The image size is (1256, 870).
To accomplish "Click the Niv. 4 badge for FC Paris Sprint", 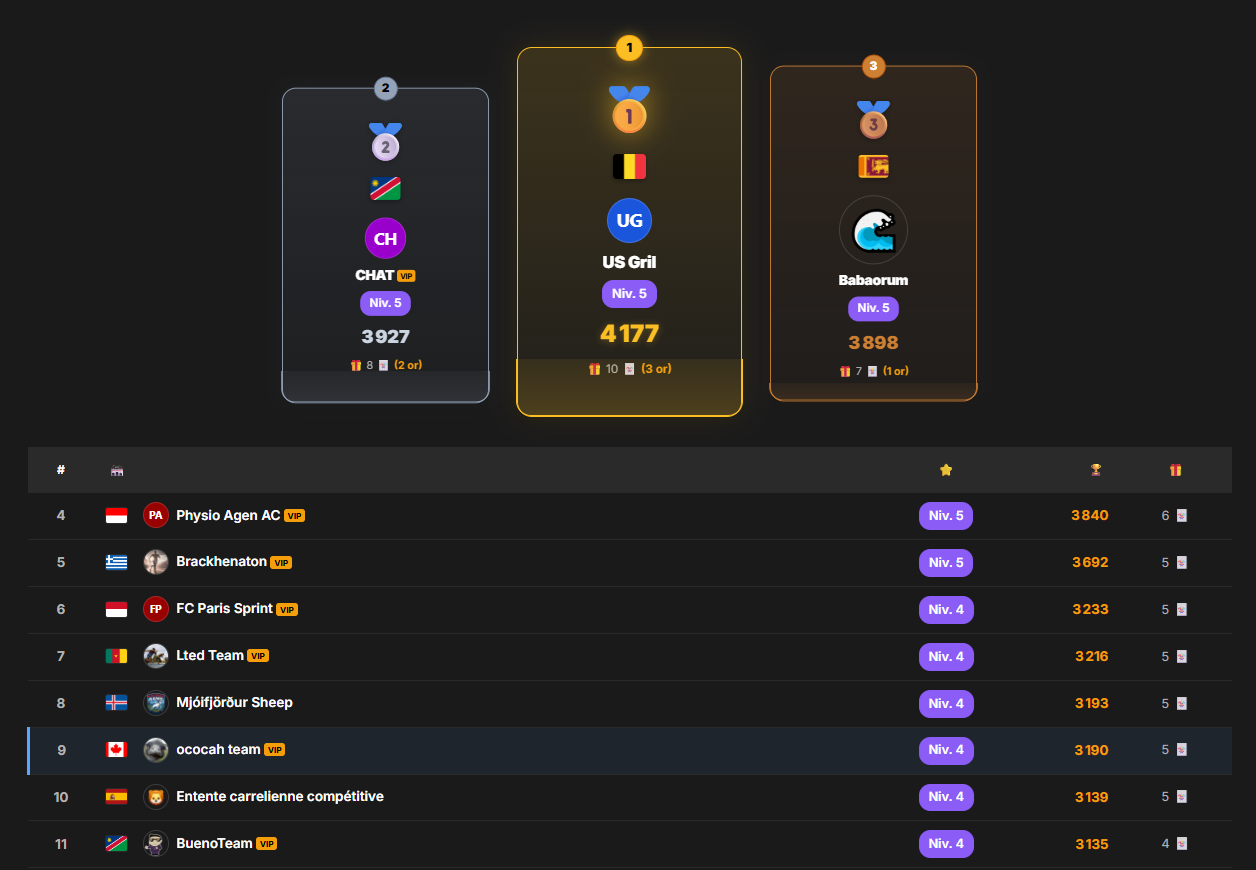I will pos(946,609).
